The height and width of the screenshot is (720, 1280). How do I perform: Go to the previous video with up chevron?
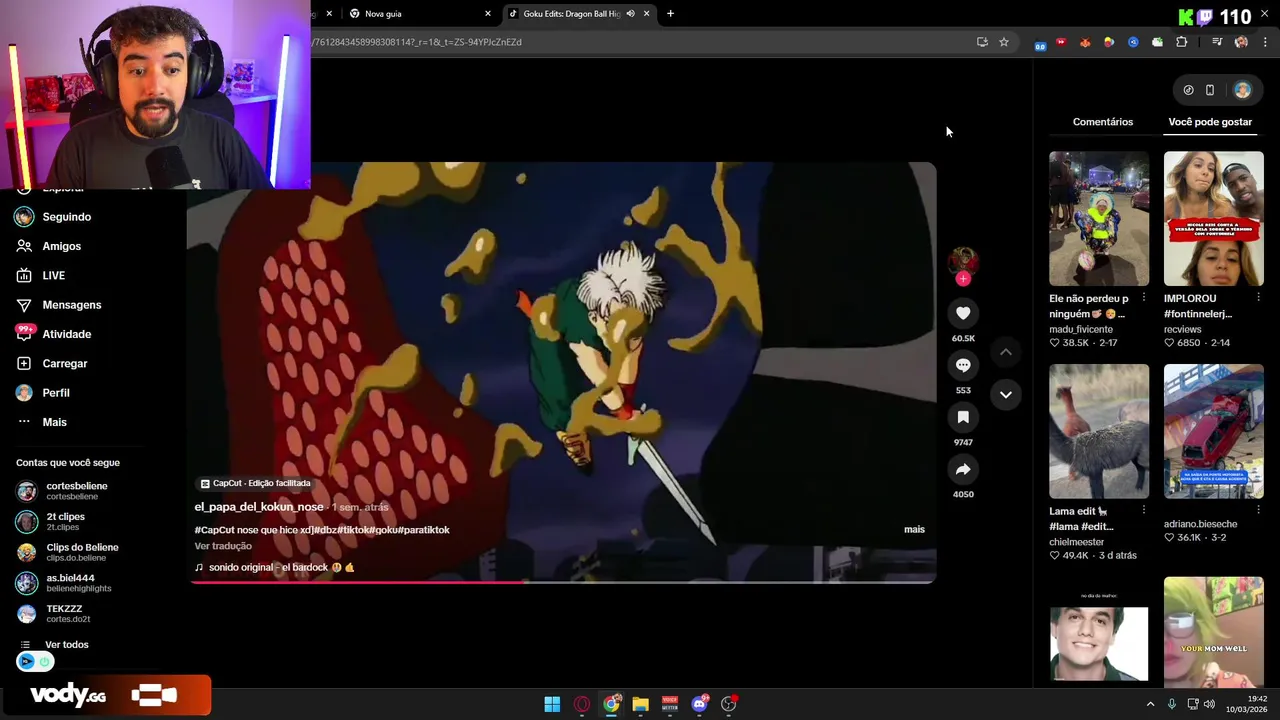click(1006, 352)
